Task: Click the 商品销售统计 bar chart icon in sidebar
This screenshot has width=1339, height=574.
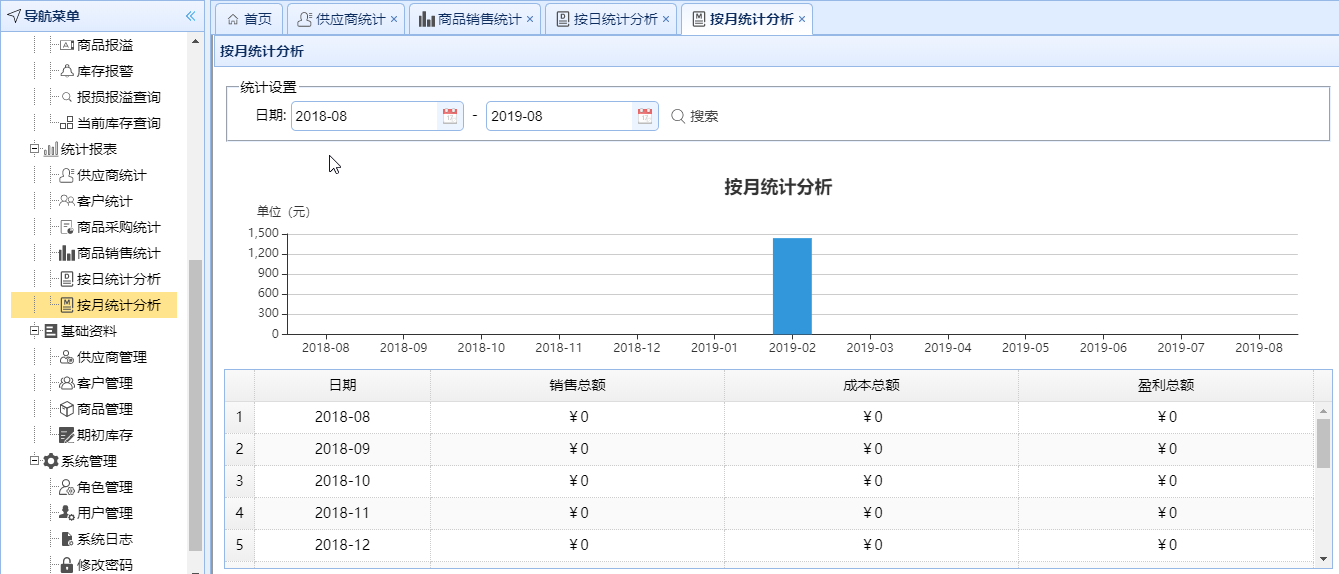Action: point(67,253)
